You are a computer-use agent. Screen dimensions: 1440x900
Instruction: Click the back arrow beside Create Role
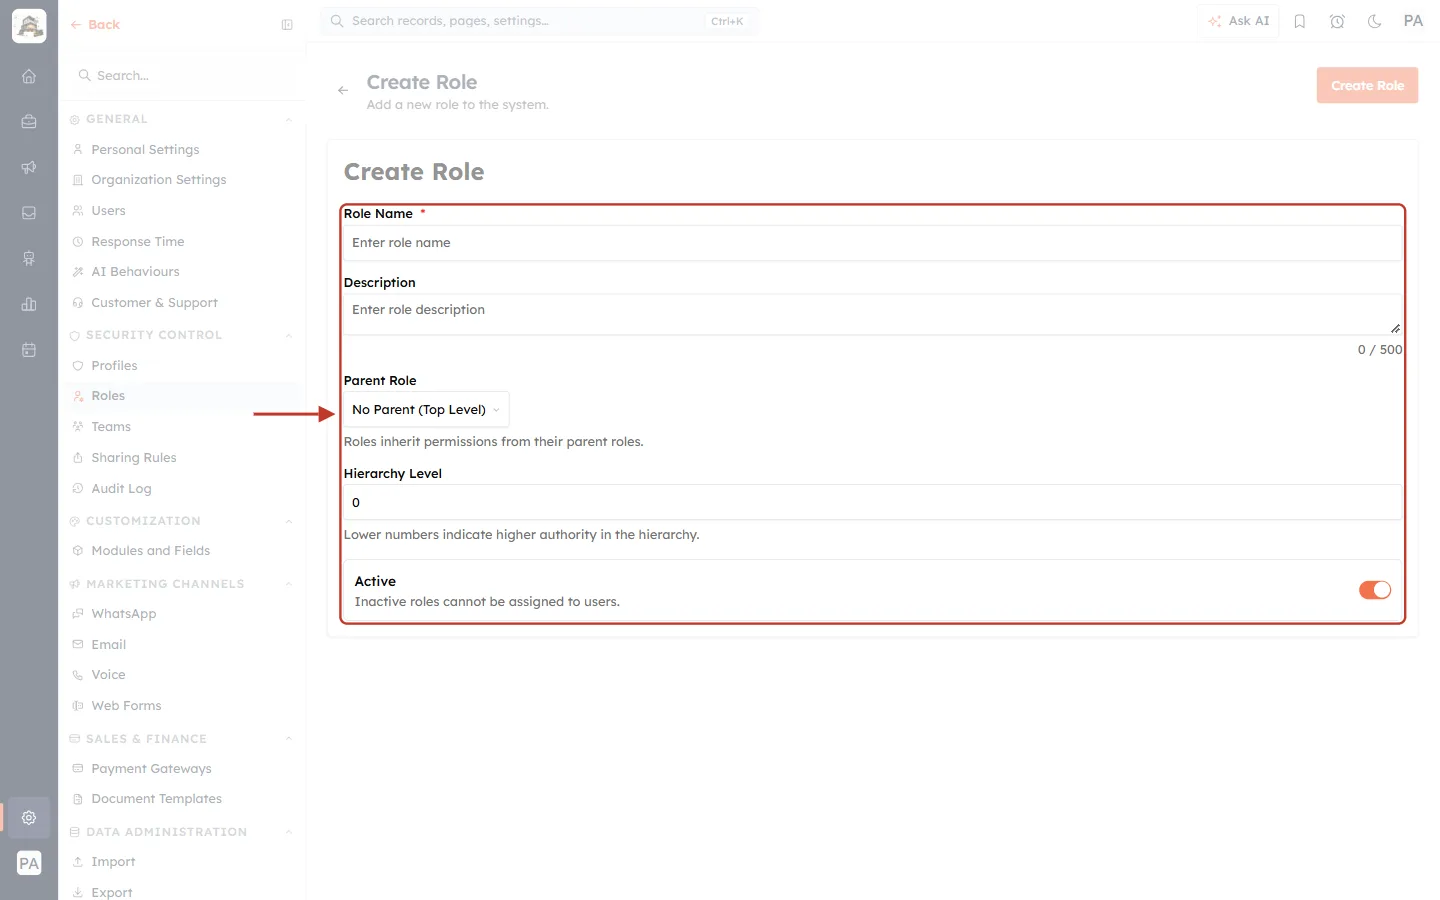tap(343, 90)
